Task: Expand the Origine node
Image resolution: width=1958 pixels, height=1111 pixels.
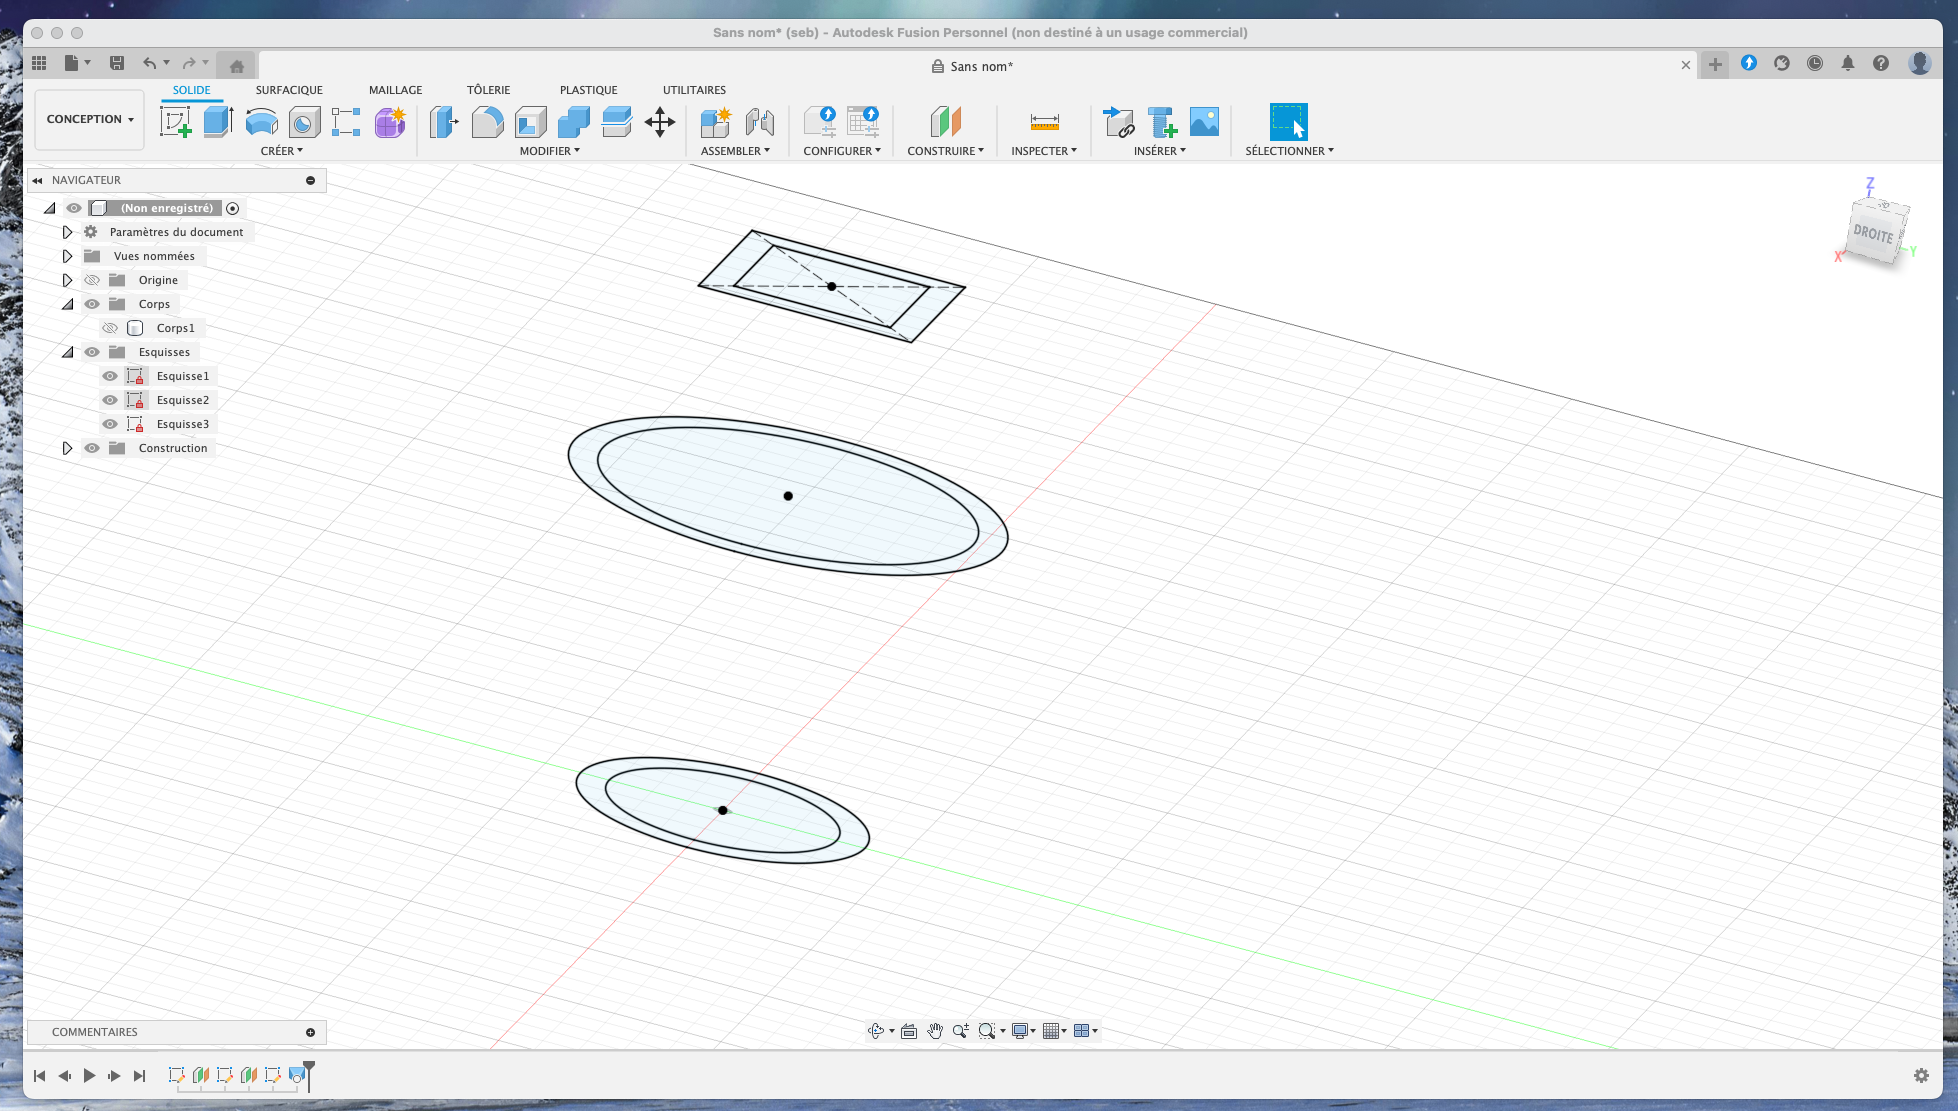Action: [x=67, y=280]
